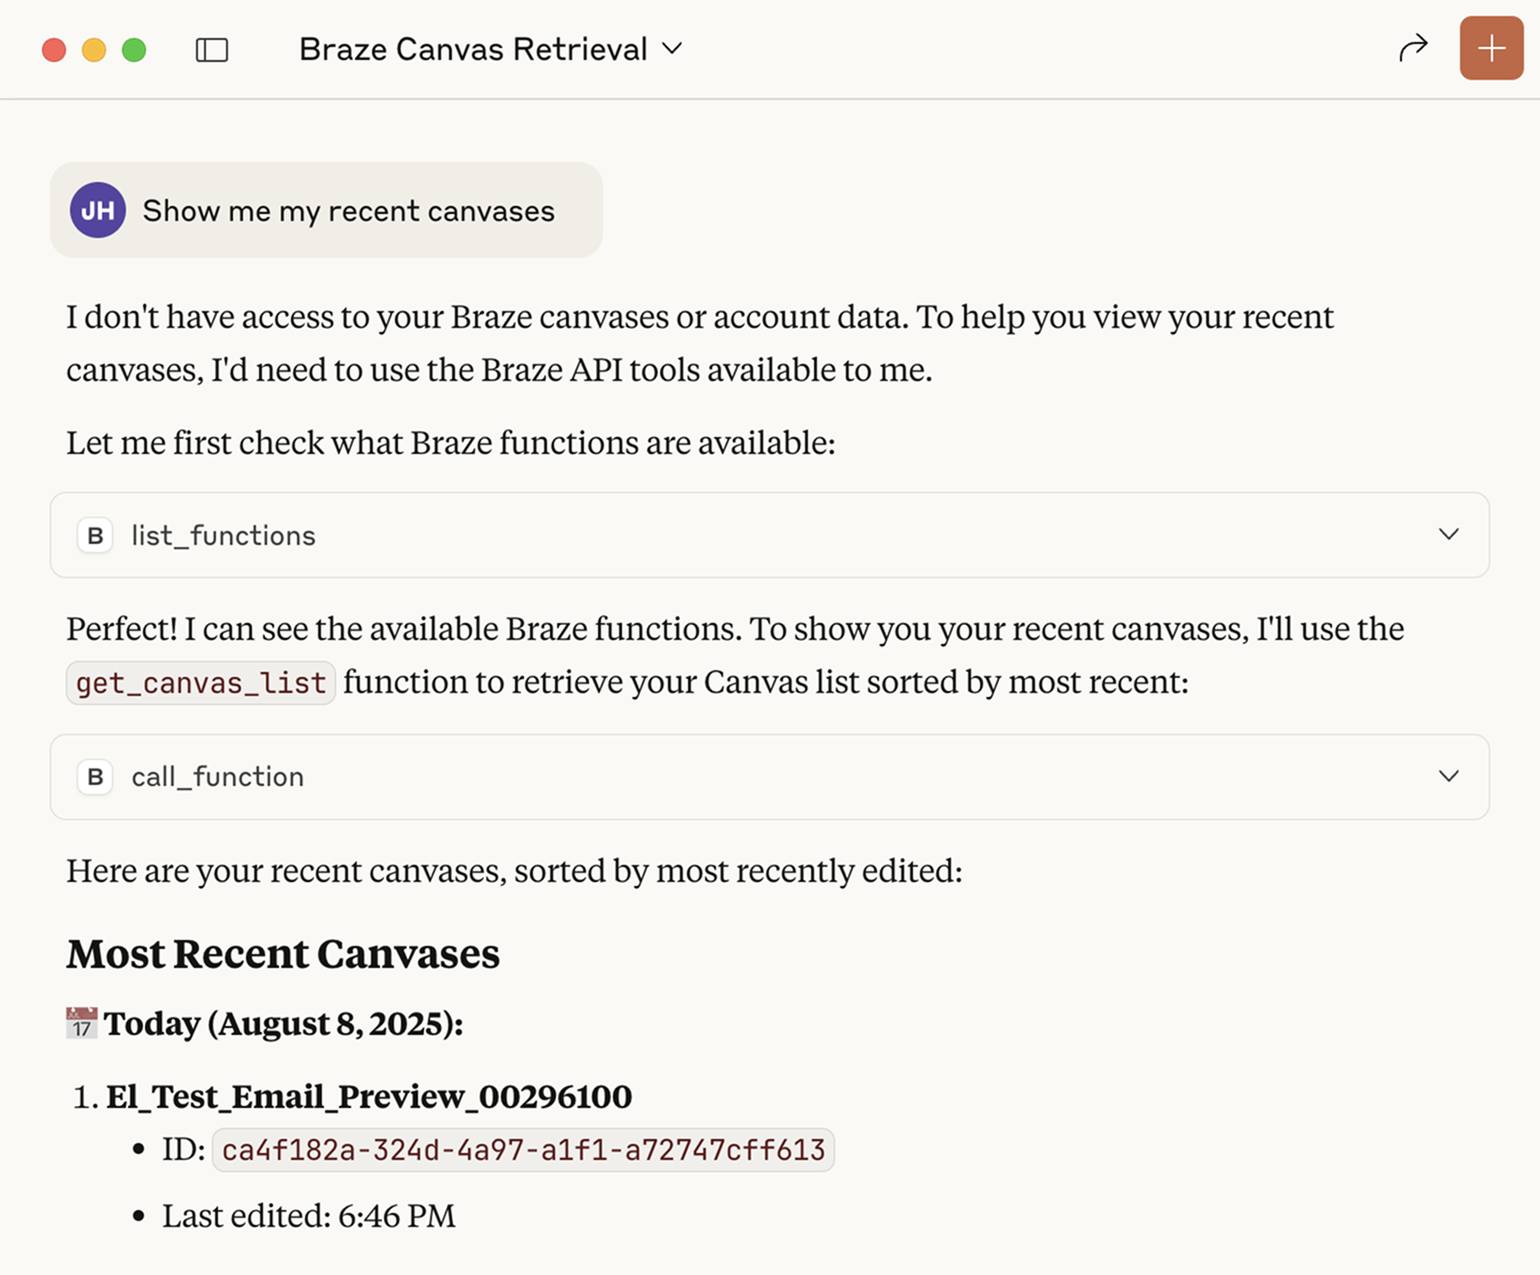
Task: Click the get_canvas_list inline code
Action: pyautogui.click(x=201, y=683)
